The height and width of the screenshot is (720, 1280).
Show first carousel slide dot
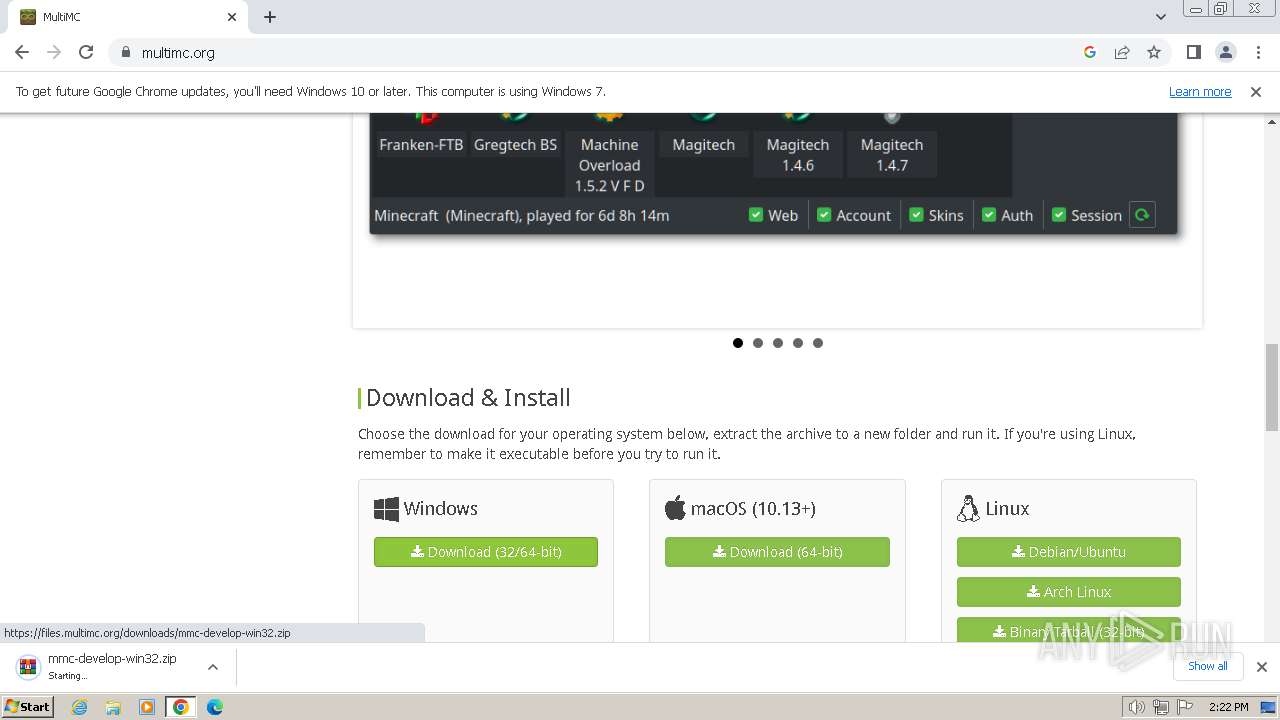pos(738,343)
